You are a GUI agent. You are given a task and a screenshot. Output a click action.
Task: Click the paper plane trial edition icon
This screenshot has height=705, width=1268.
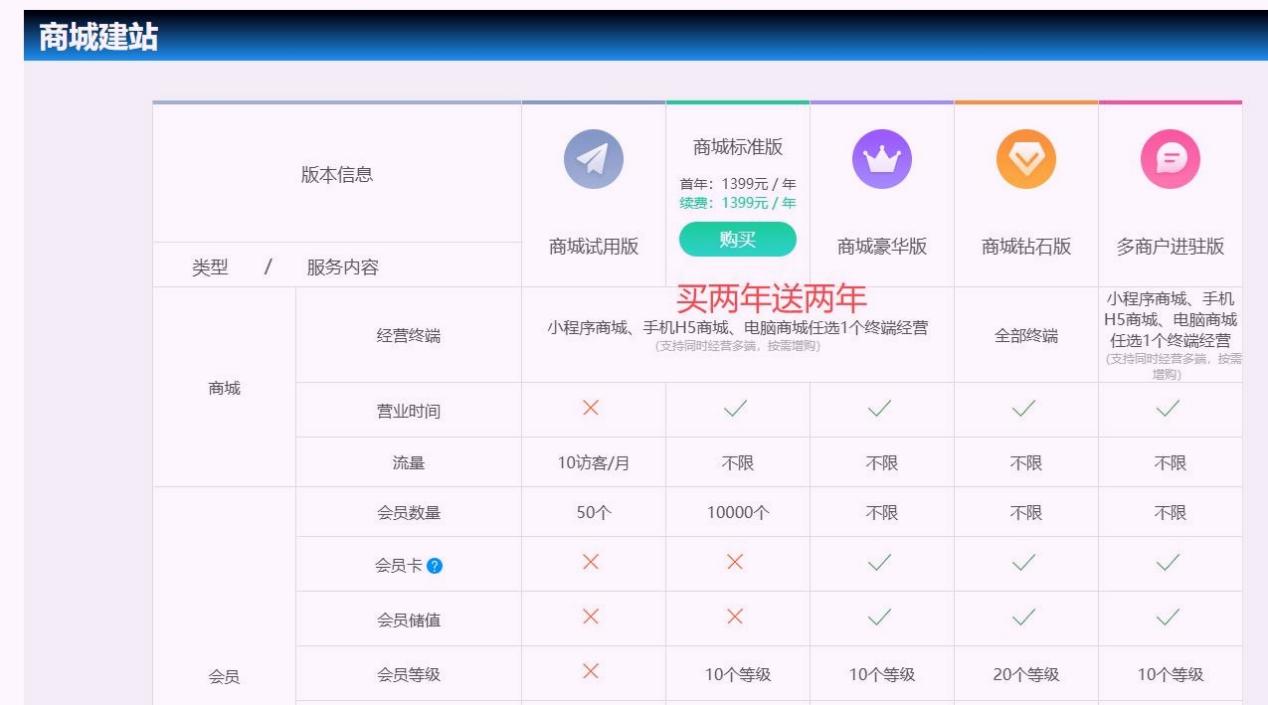click(593, 160)
